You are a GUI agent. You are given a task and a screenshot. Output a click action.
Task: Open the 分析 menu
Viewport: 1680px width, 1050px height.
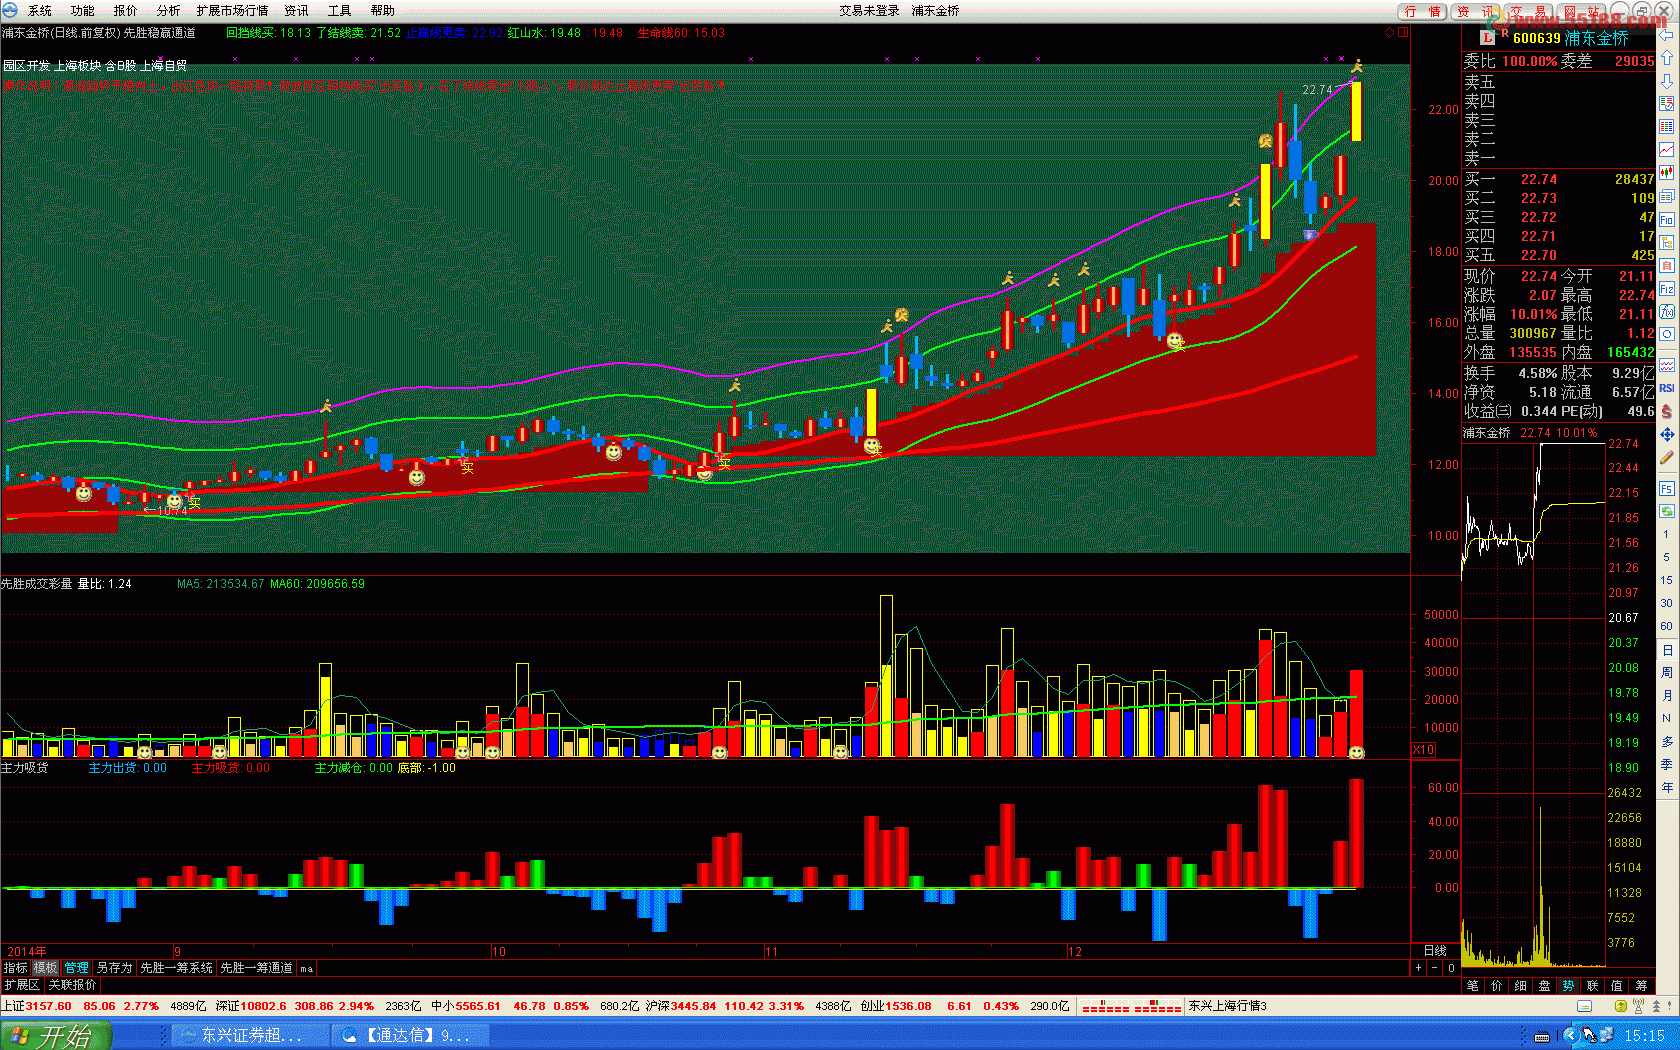(169, 11)
